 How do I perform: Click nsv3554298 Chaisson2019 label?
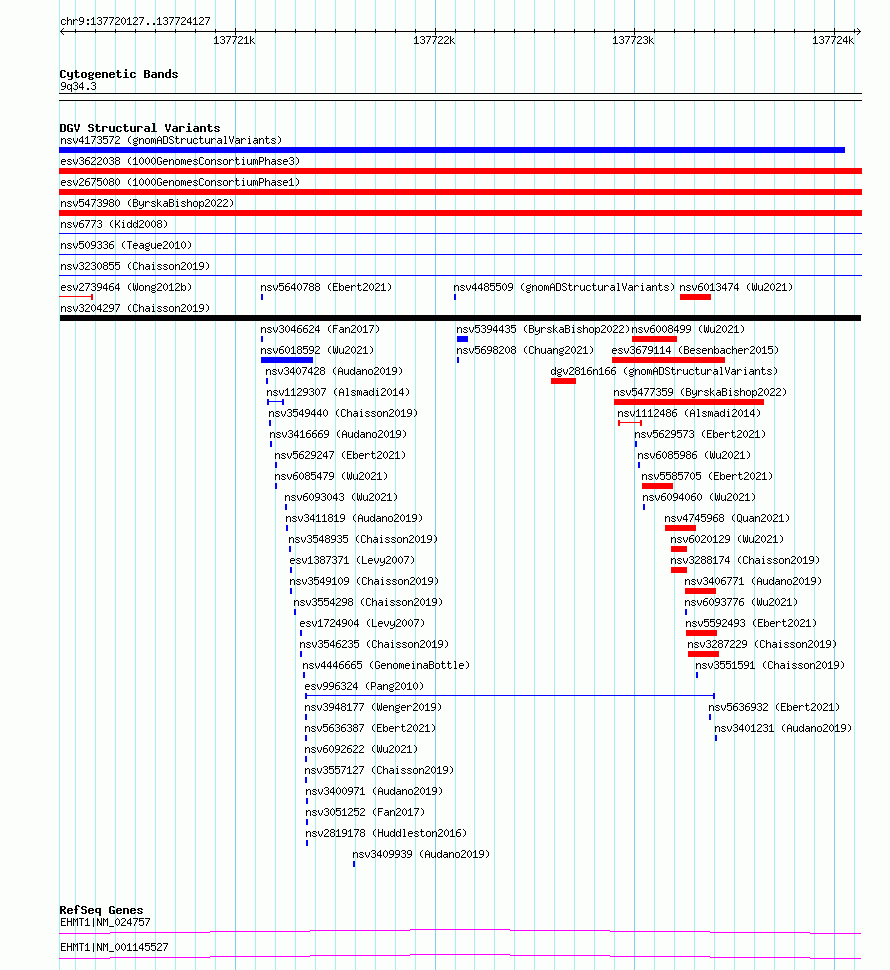[368, 603]
